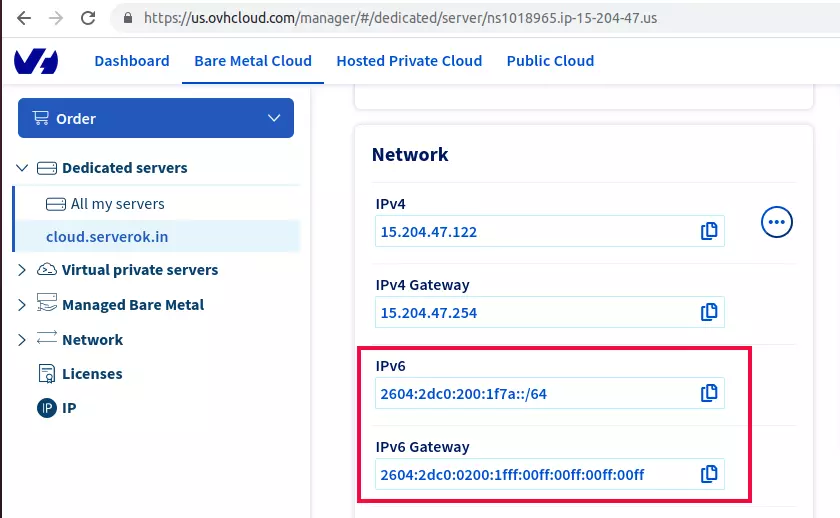The image size is (840, 518).
Task: Click the Network card heading
Action: point(410,155)
